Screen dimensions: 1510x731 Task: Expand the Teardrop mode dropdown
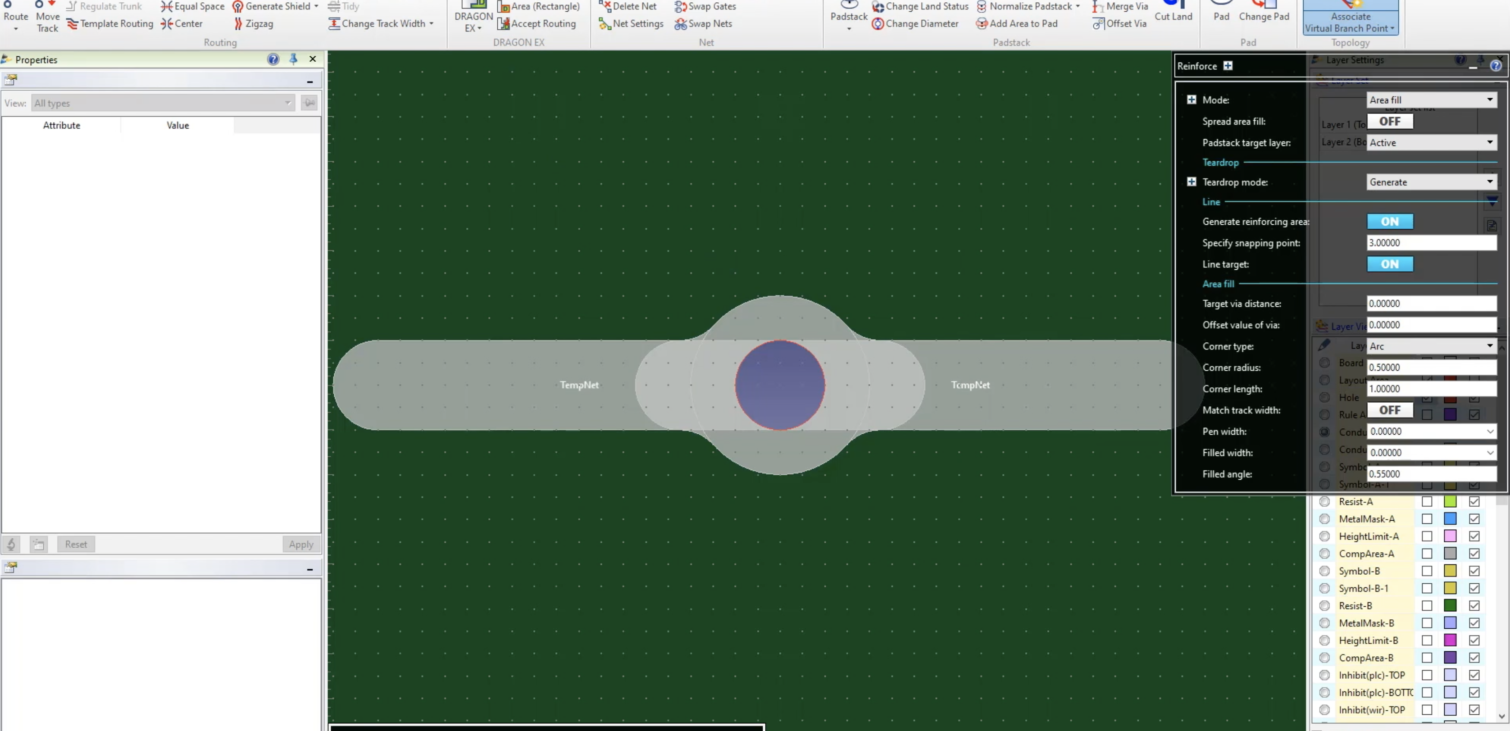[1431, 182]
